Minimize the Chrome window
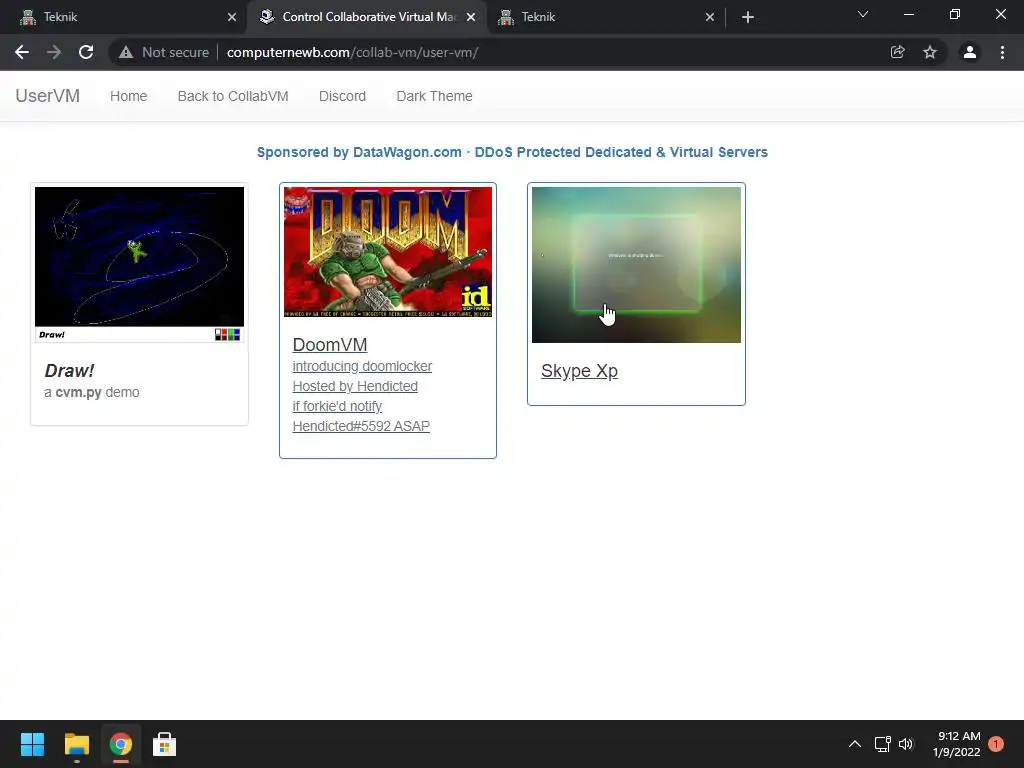Screen dimensions: 1024x768 (x=908, y=14)
